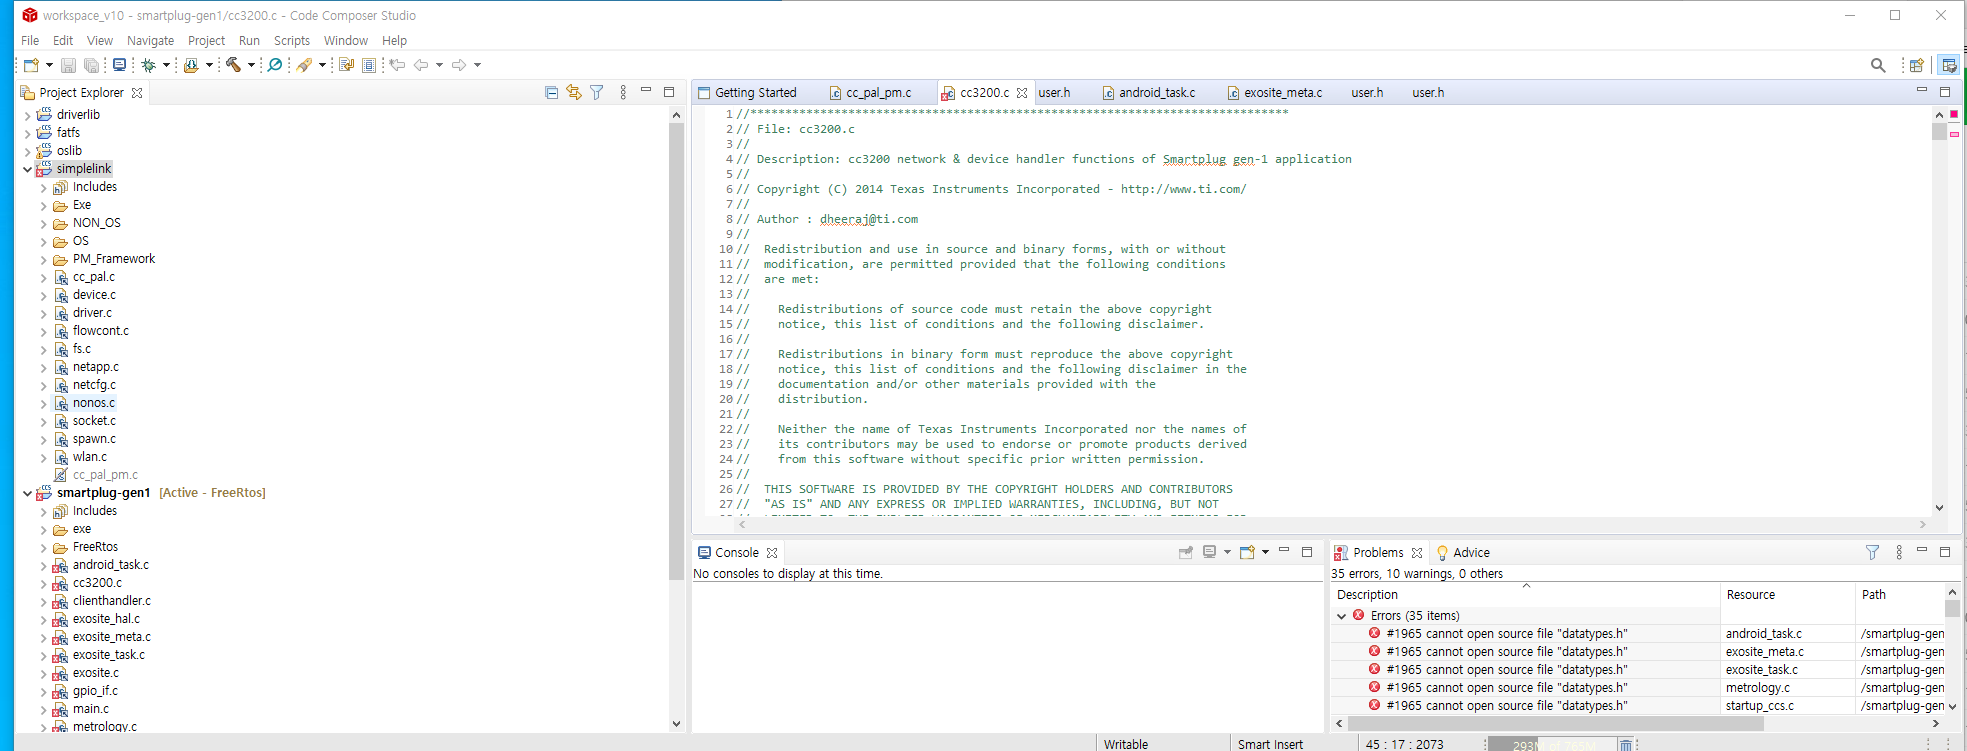Screen dimensions: 1967x751
Task: Switch to the android_task.c editor tab
Action: 1148,93
